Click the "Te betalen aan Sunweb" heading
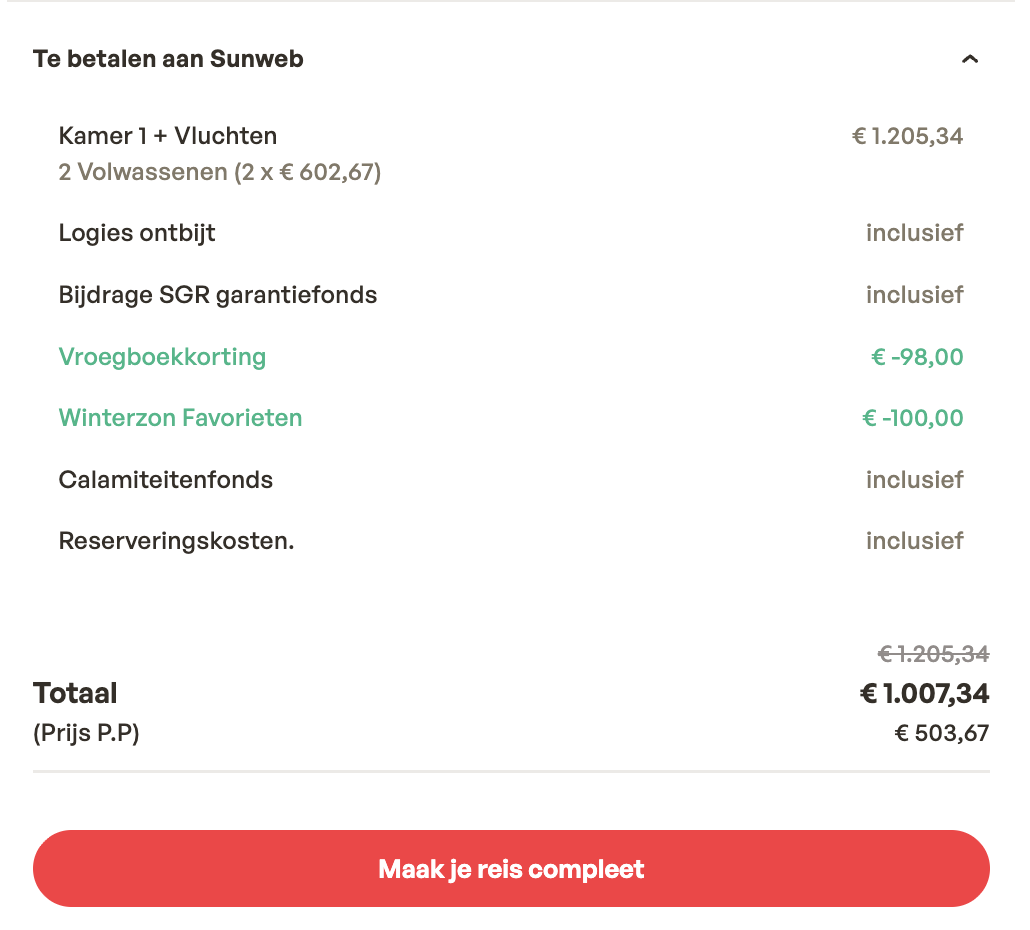 (x=168, y=59)
